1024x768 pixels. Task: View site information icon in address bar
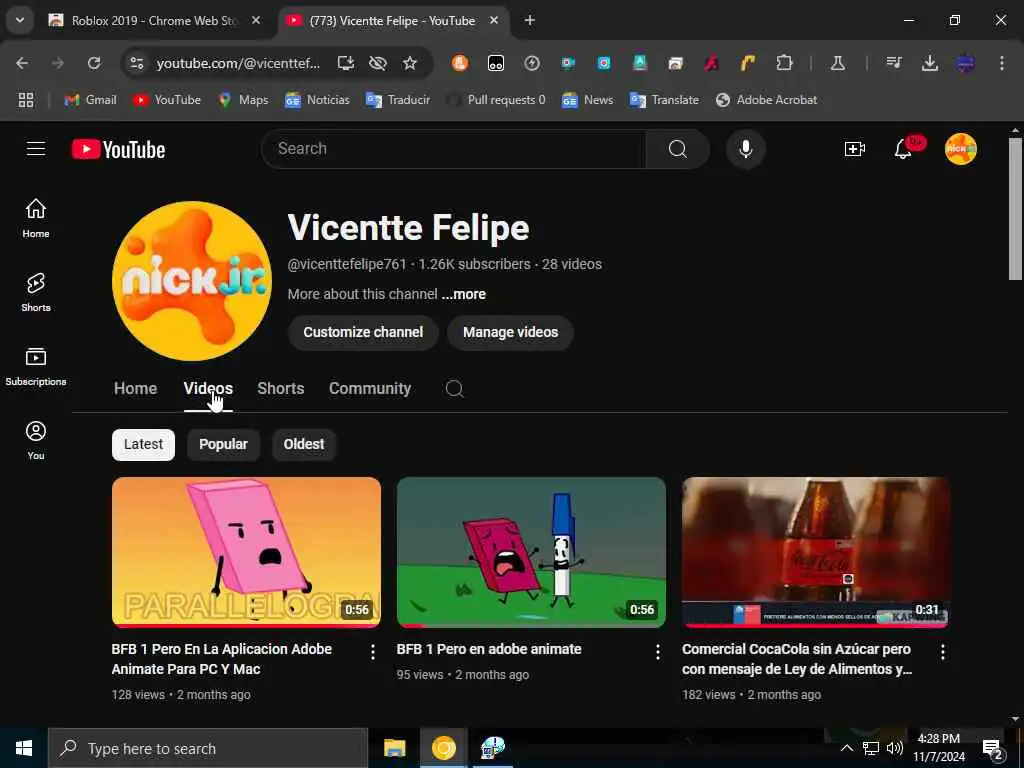click(136, 63)
